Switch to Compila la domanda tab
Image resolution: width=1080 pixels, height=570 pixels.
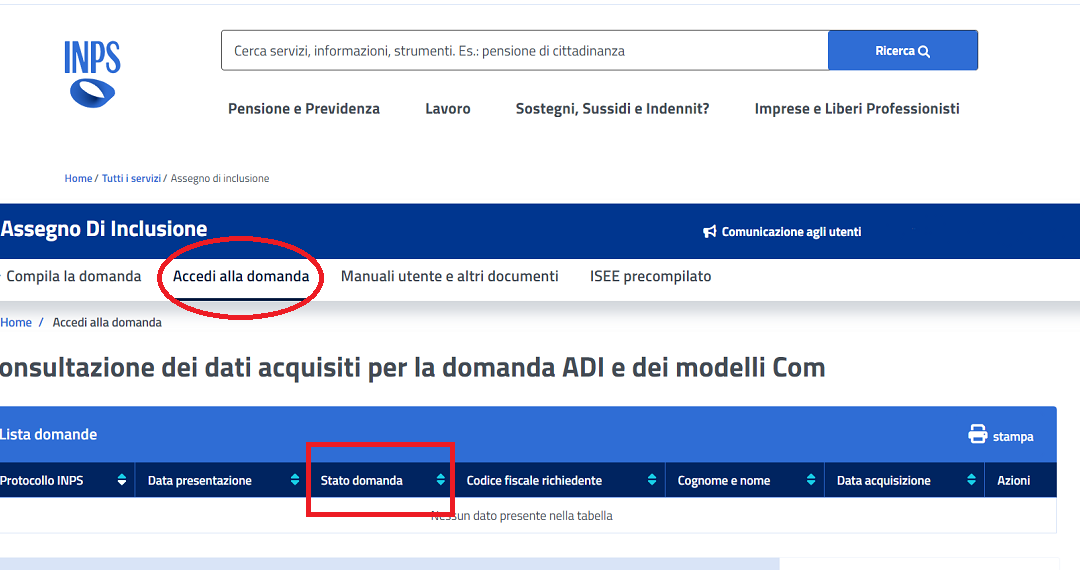pyautogui.click(x=74, y=276)
